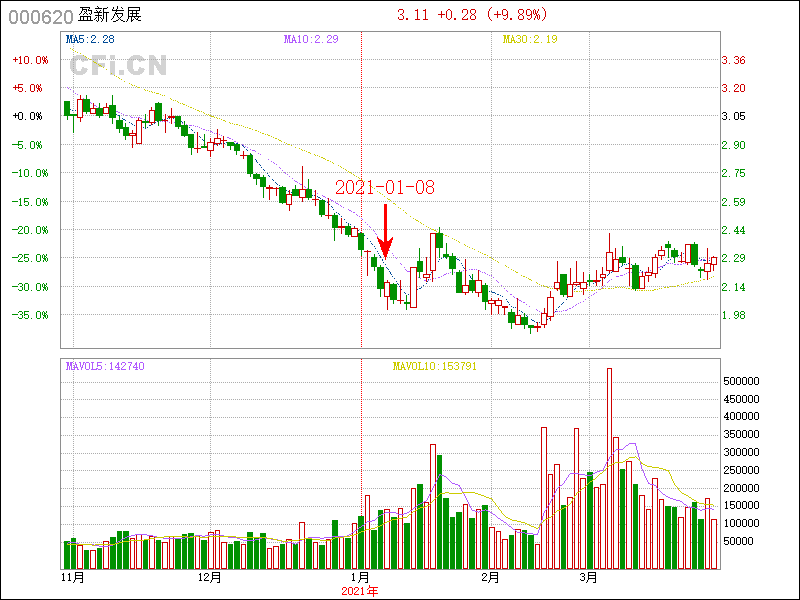
Task: Click the MAVOL10:153791 volume label
Action: (434, 366)
